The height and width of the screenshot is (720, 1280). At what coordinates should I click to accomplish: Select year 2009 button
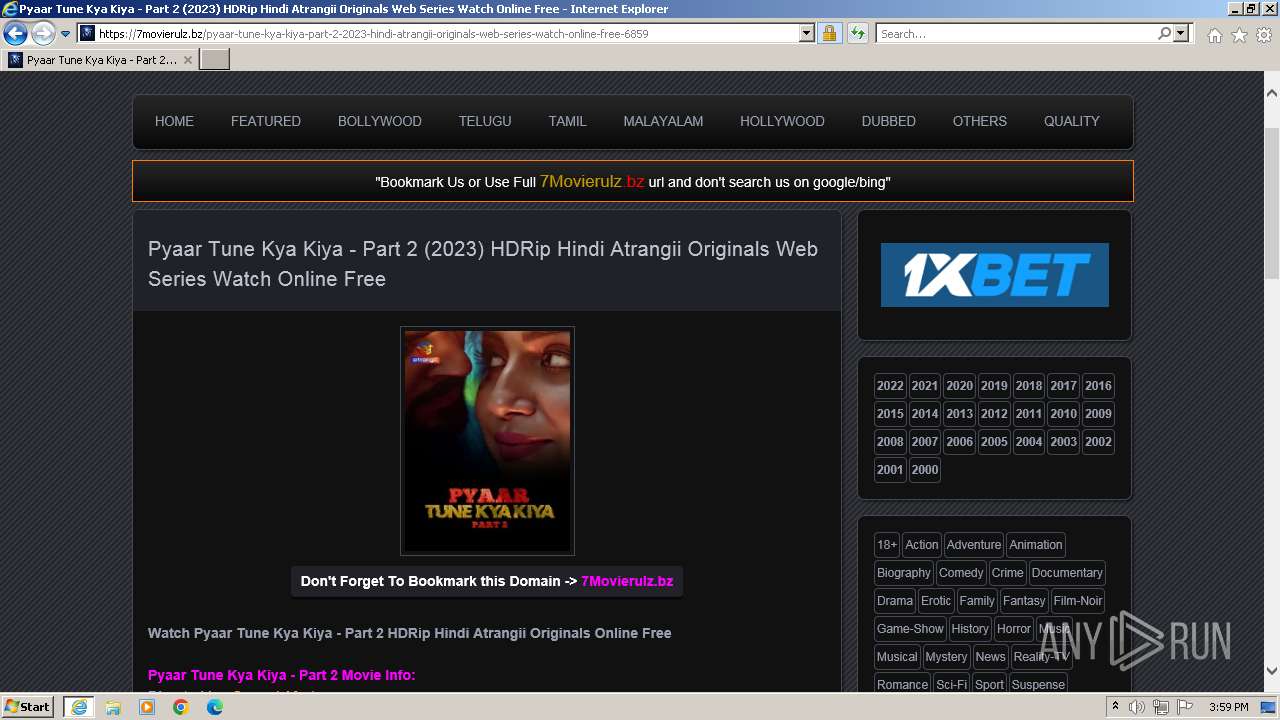(x=1098, y=414)
